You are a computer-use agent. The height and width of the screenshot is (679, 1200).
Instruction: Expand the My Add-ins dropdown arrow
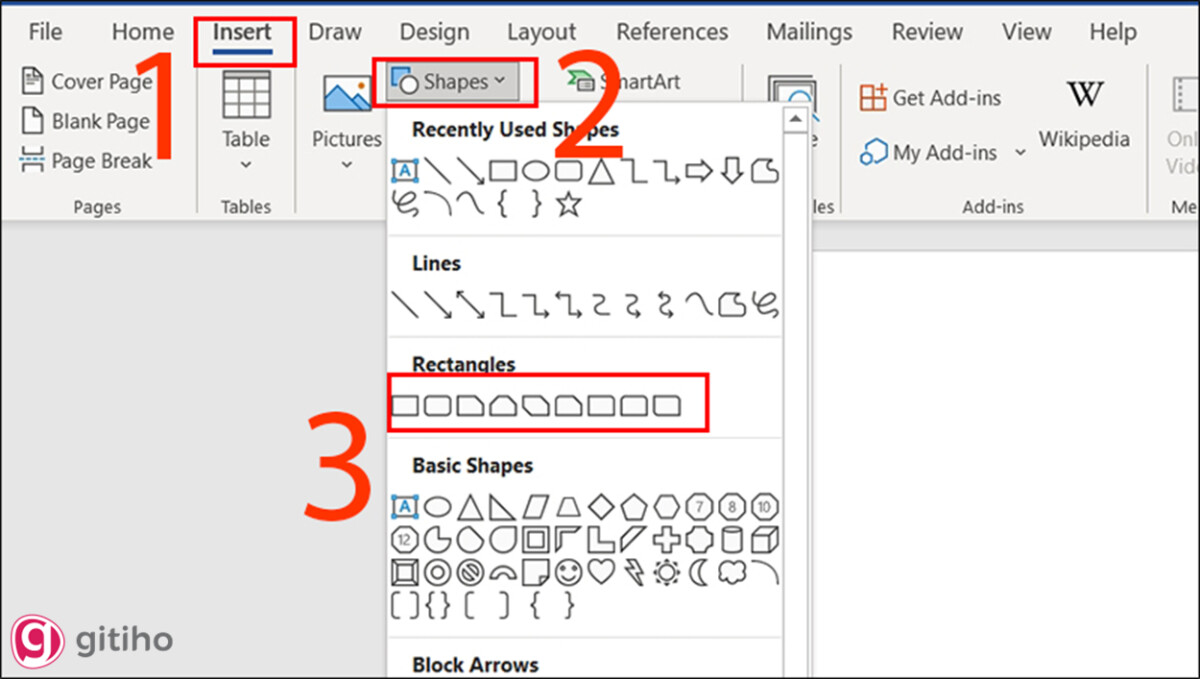pyautogui.click(x=1020, y=153)
